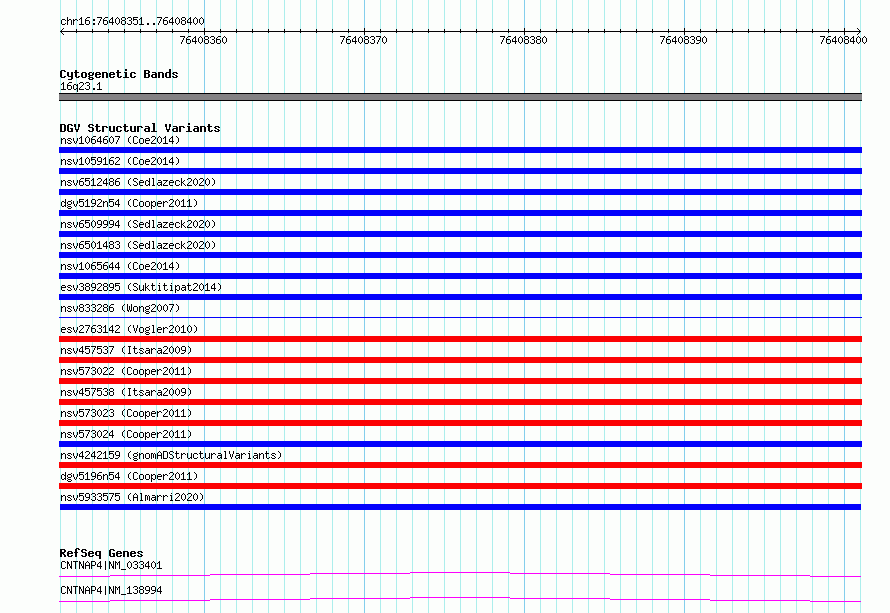The width and height of the screenshot is (890, 613).
Task: Open gene CNTNAP4|NM_138994
Action: click(x=111, y=590)
